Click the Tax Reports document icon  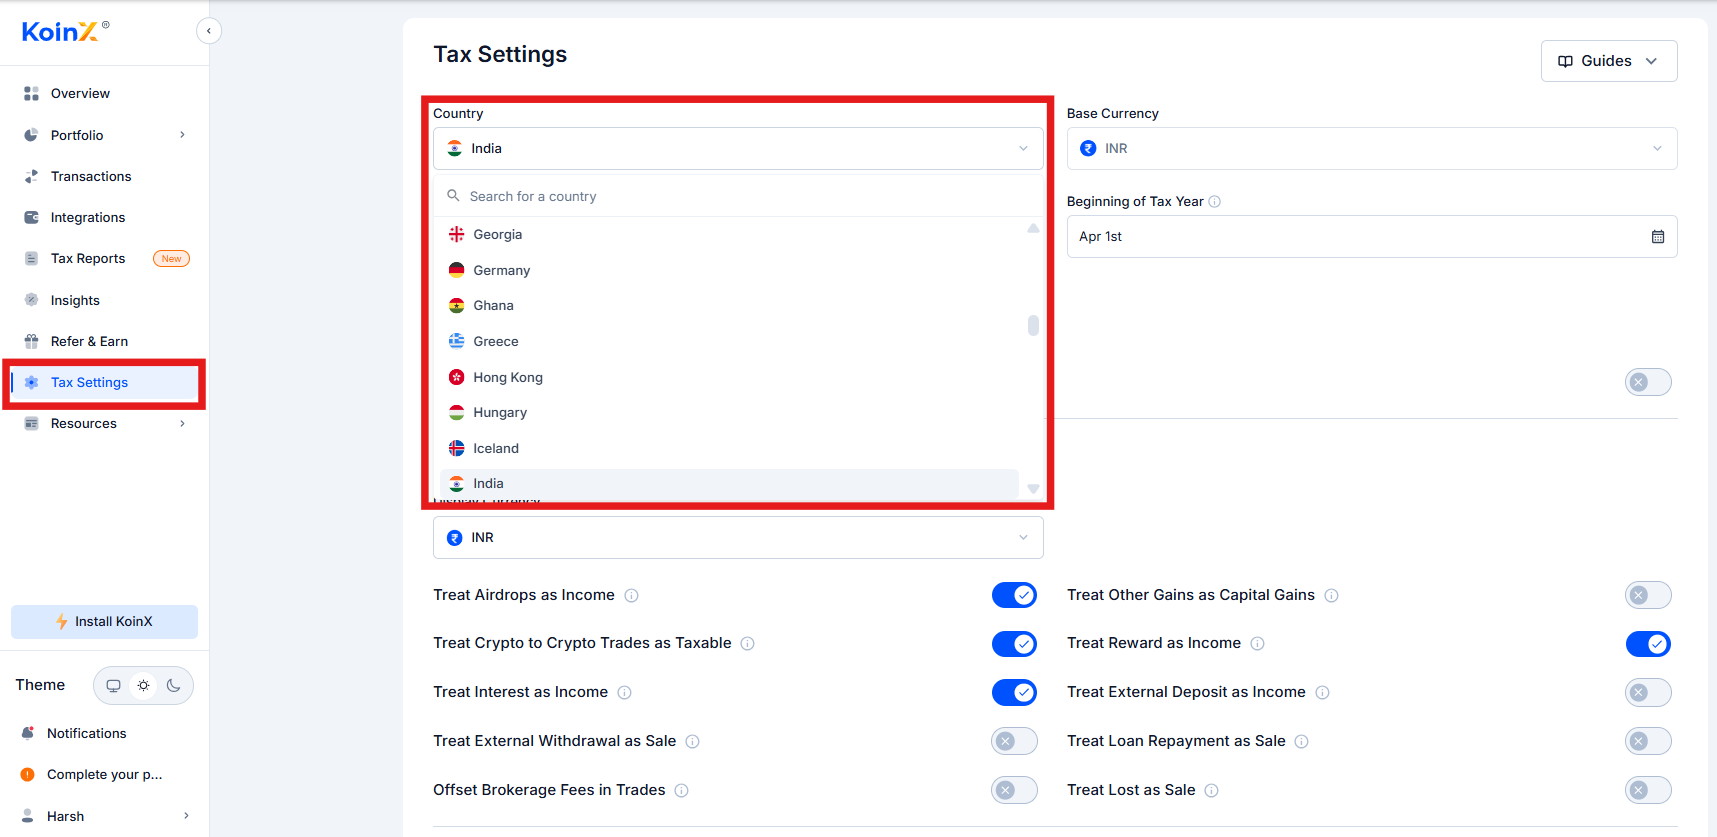[31, 258]
